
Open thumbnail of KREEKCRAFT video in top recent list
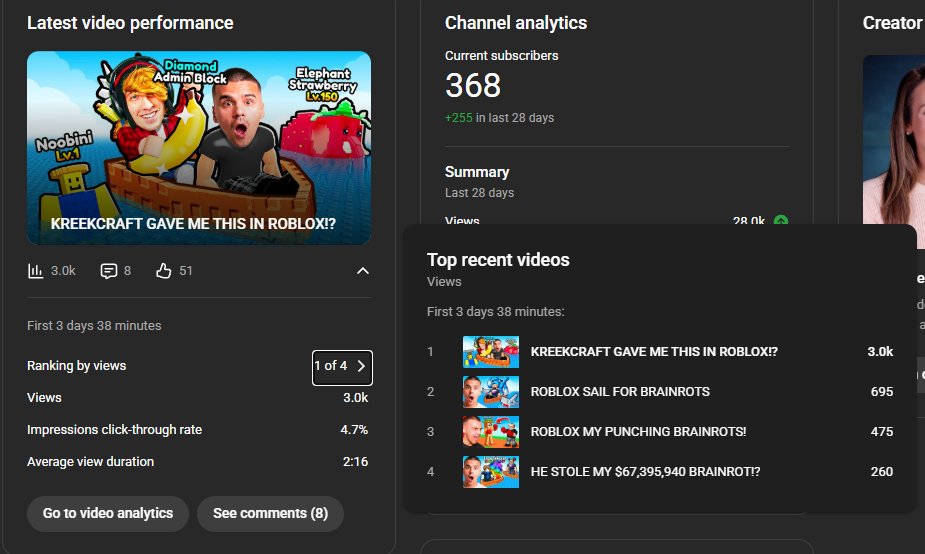click(491, 352)
